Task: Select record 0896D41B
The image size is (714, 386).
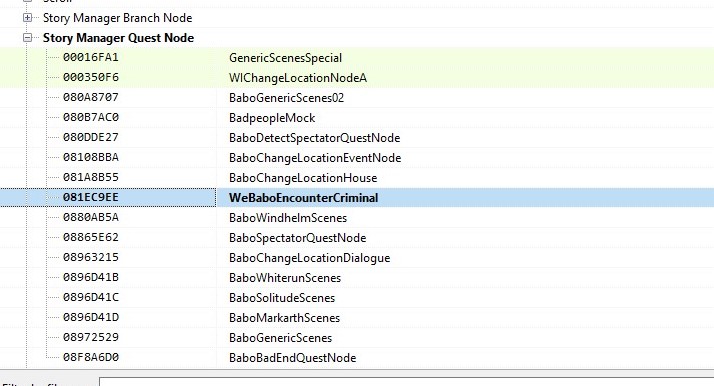Action: point(91,278)
